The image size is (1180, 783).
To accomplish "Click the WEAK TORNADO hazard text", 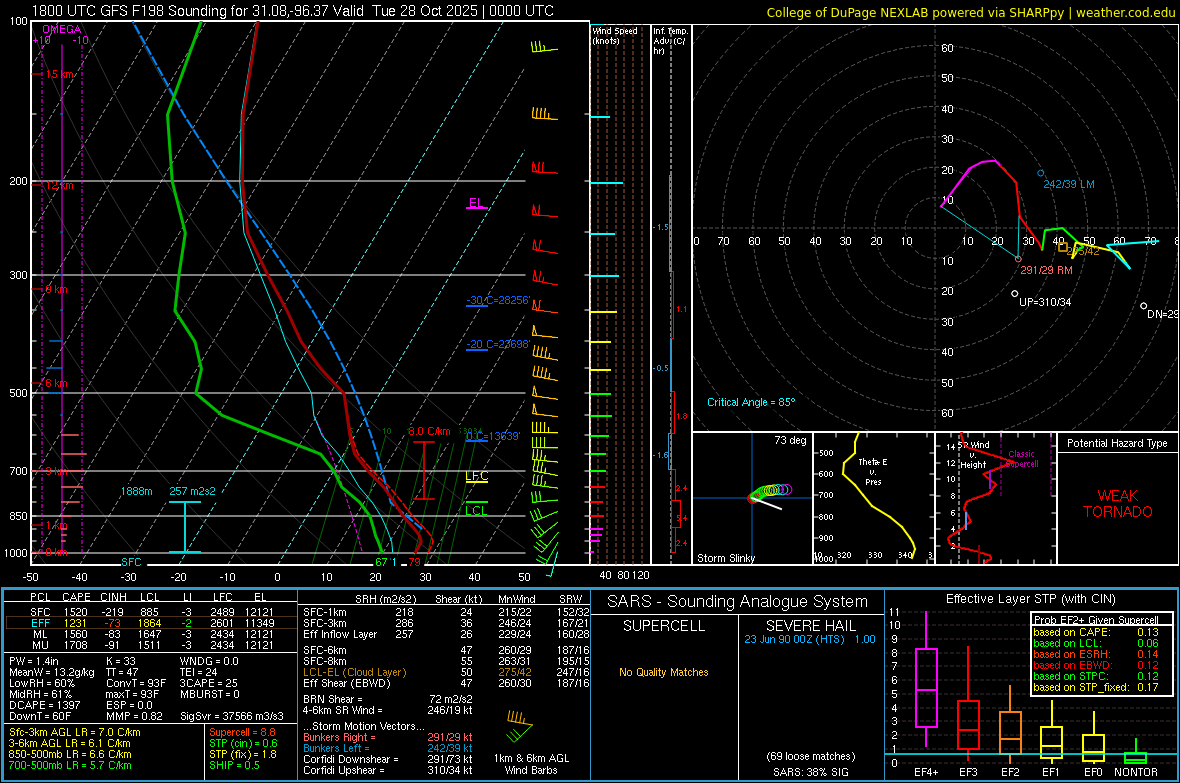I will 1118,504.
